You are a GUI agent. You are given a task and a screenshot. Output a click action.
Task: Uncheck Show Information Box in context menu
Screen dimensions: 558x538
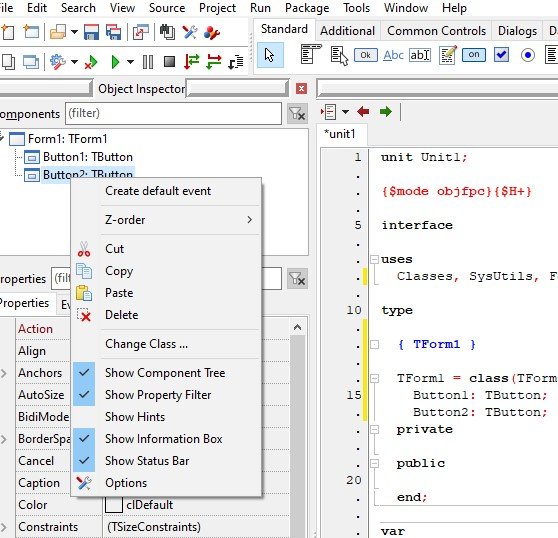coord(165,439)
